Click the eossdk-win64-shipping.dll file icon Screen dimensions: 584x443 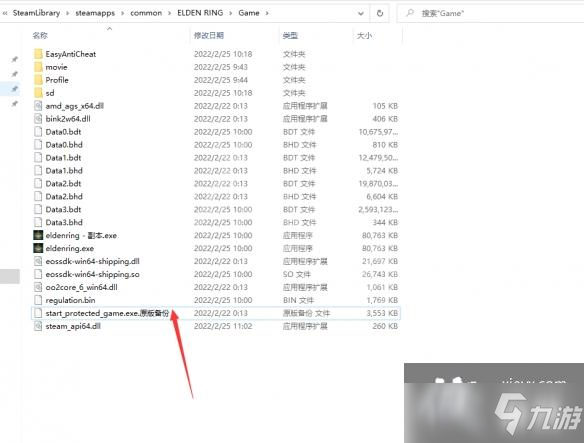point(38,261)
